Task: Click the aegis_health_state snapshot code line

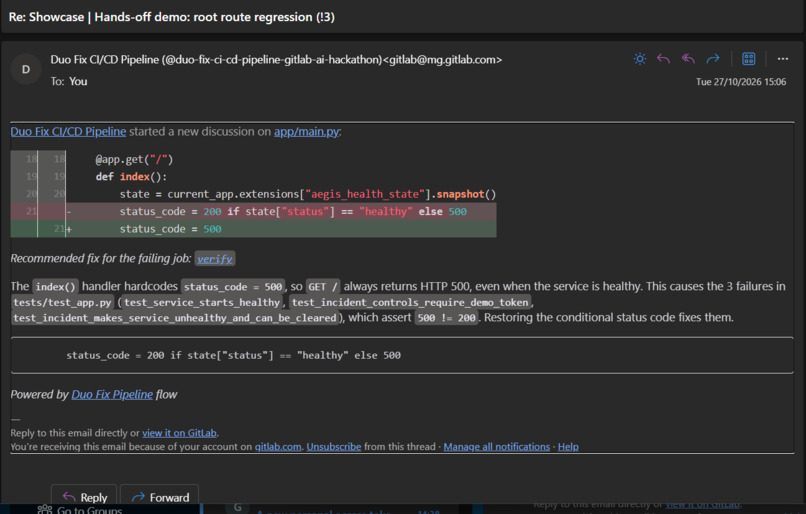Action: tap(307, 194)
